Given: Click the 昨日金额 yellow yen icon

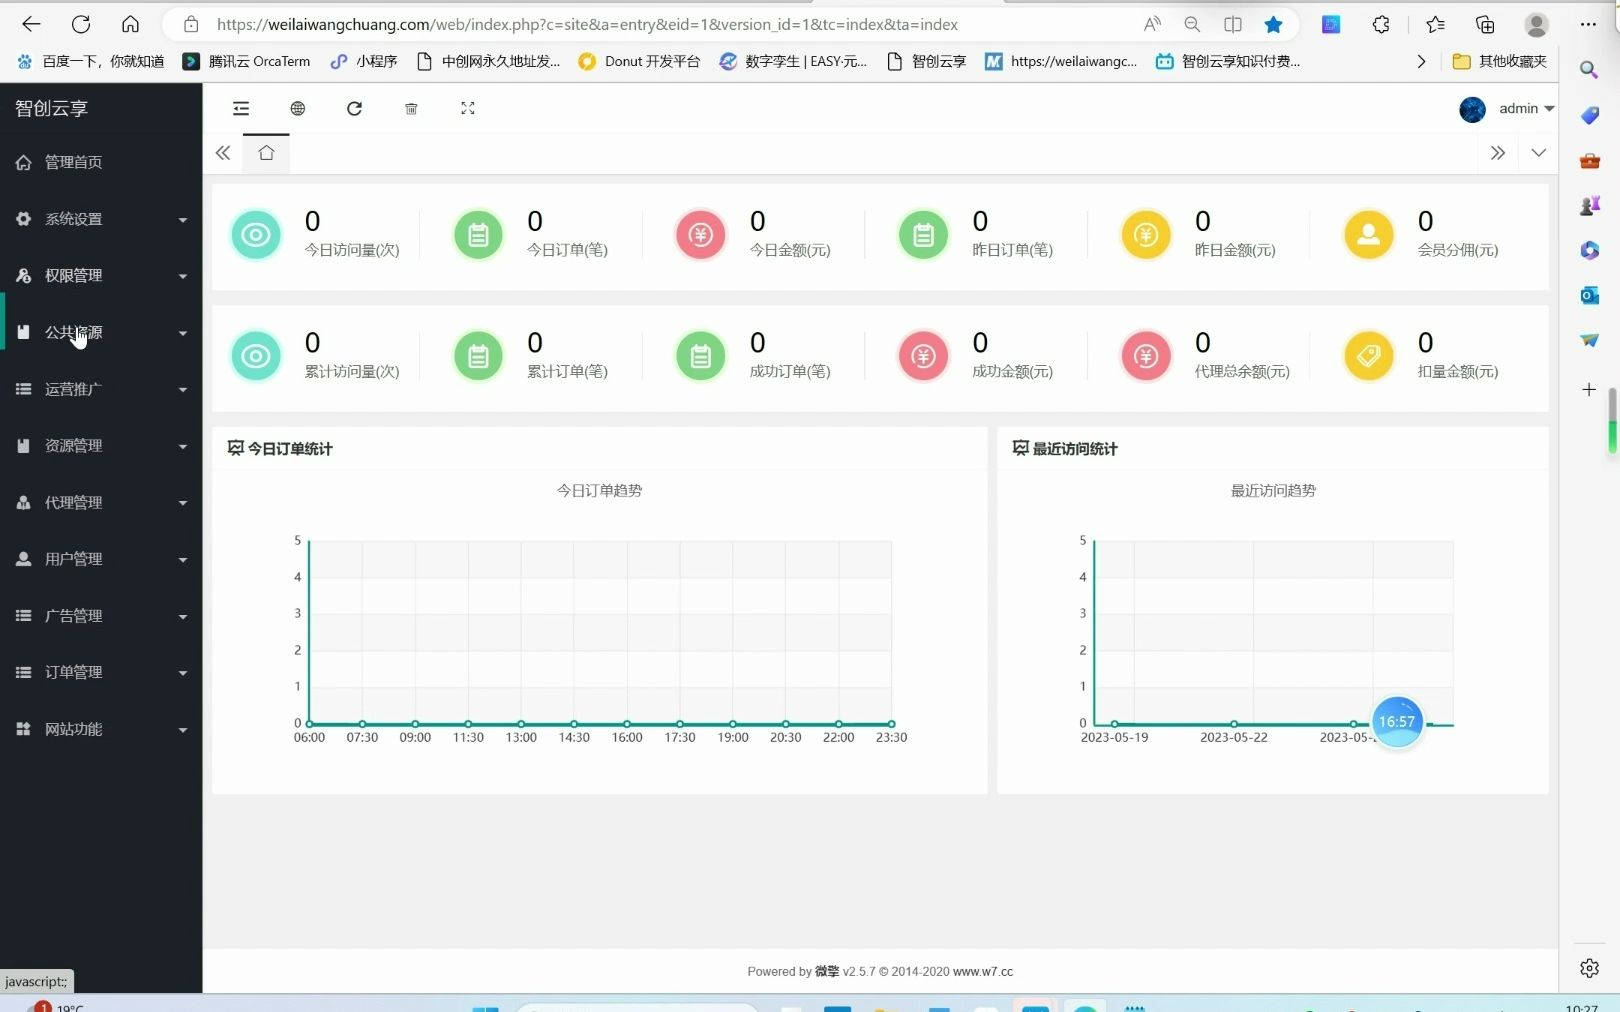Looking at the screenshot, I should (1146, 235).
